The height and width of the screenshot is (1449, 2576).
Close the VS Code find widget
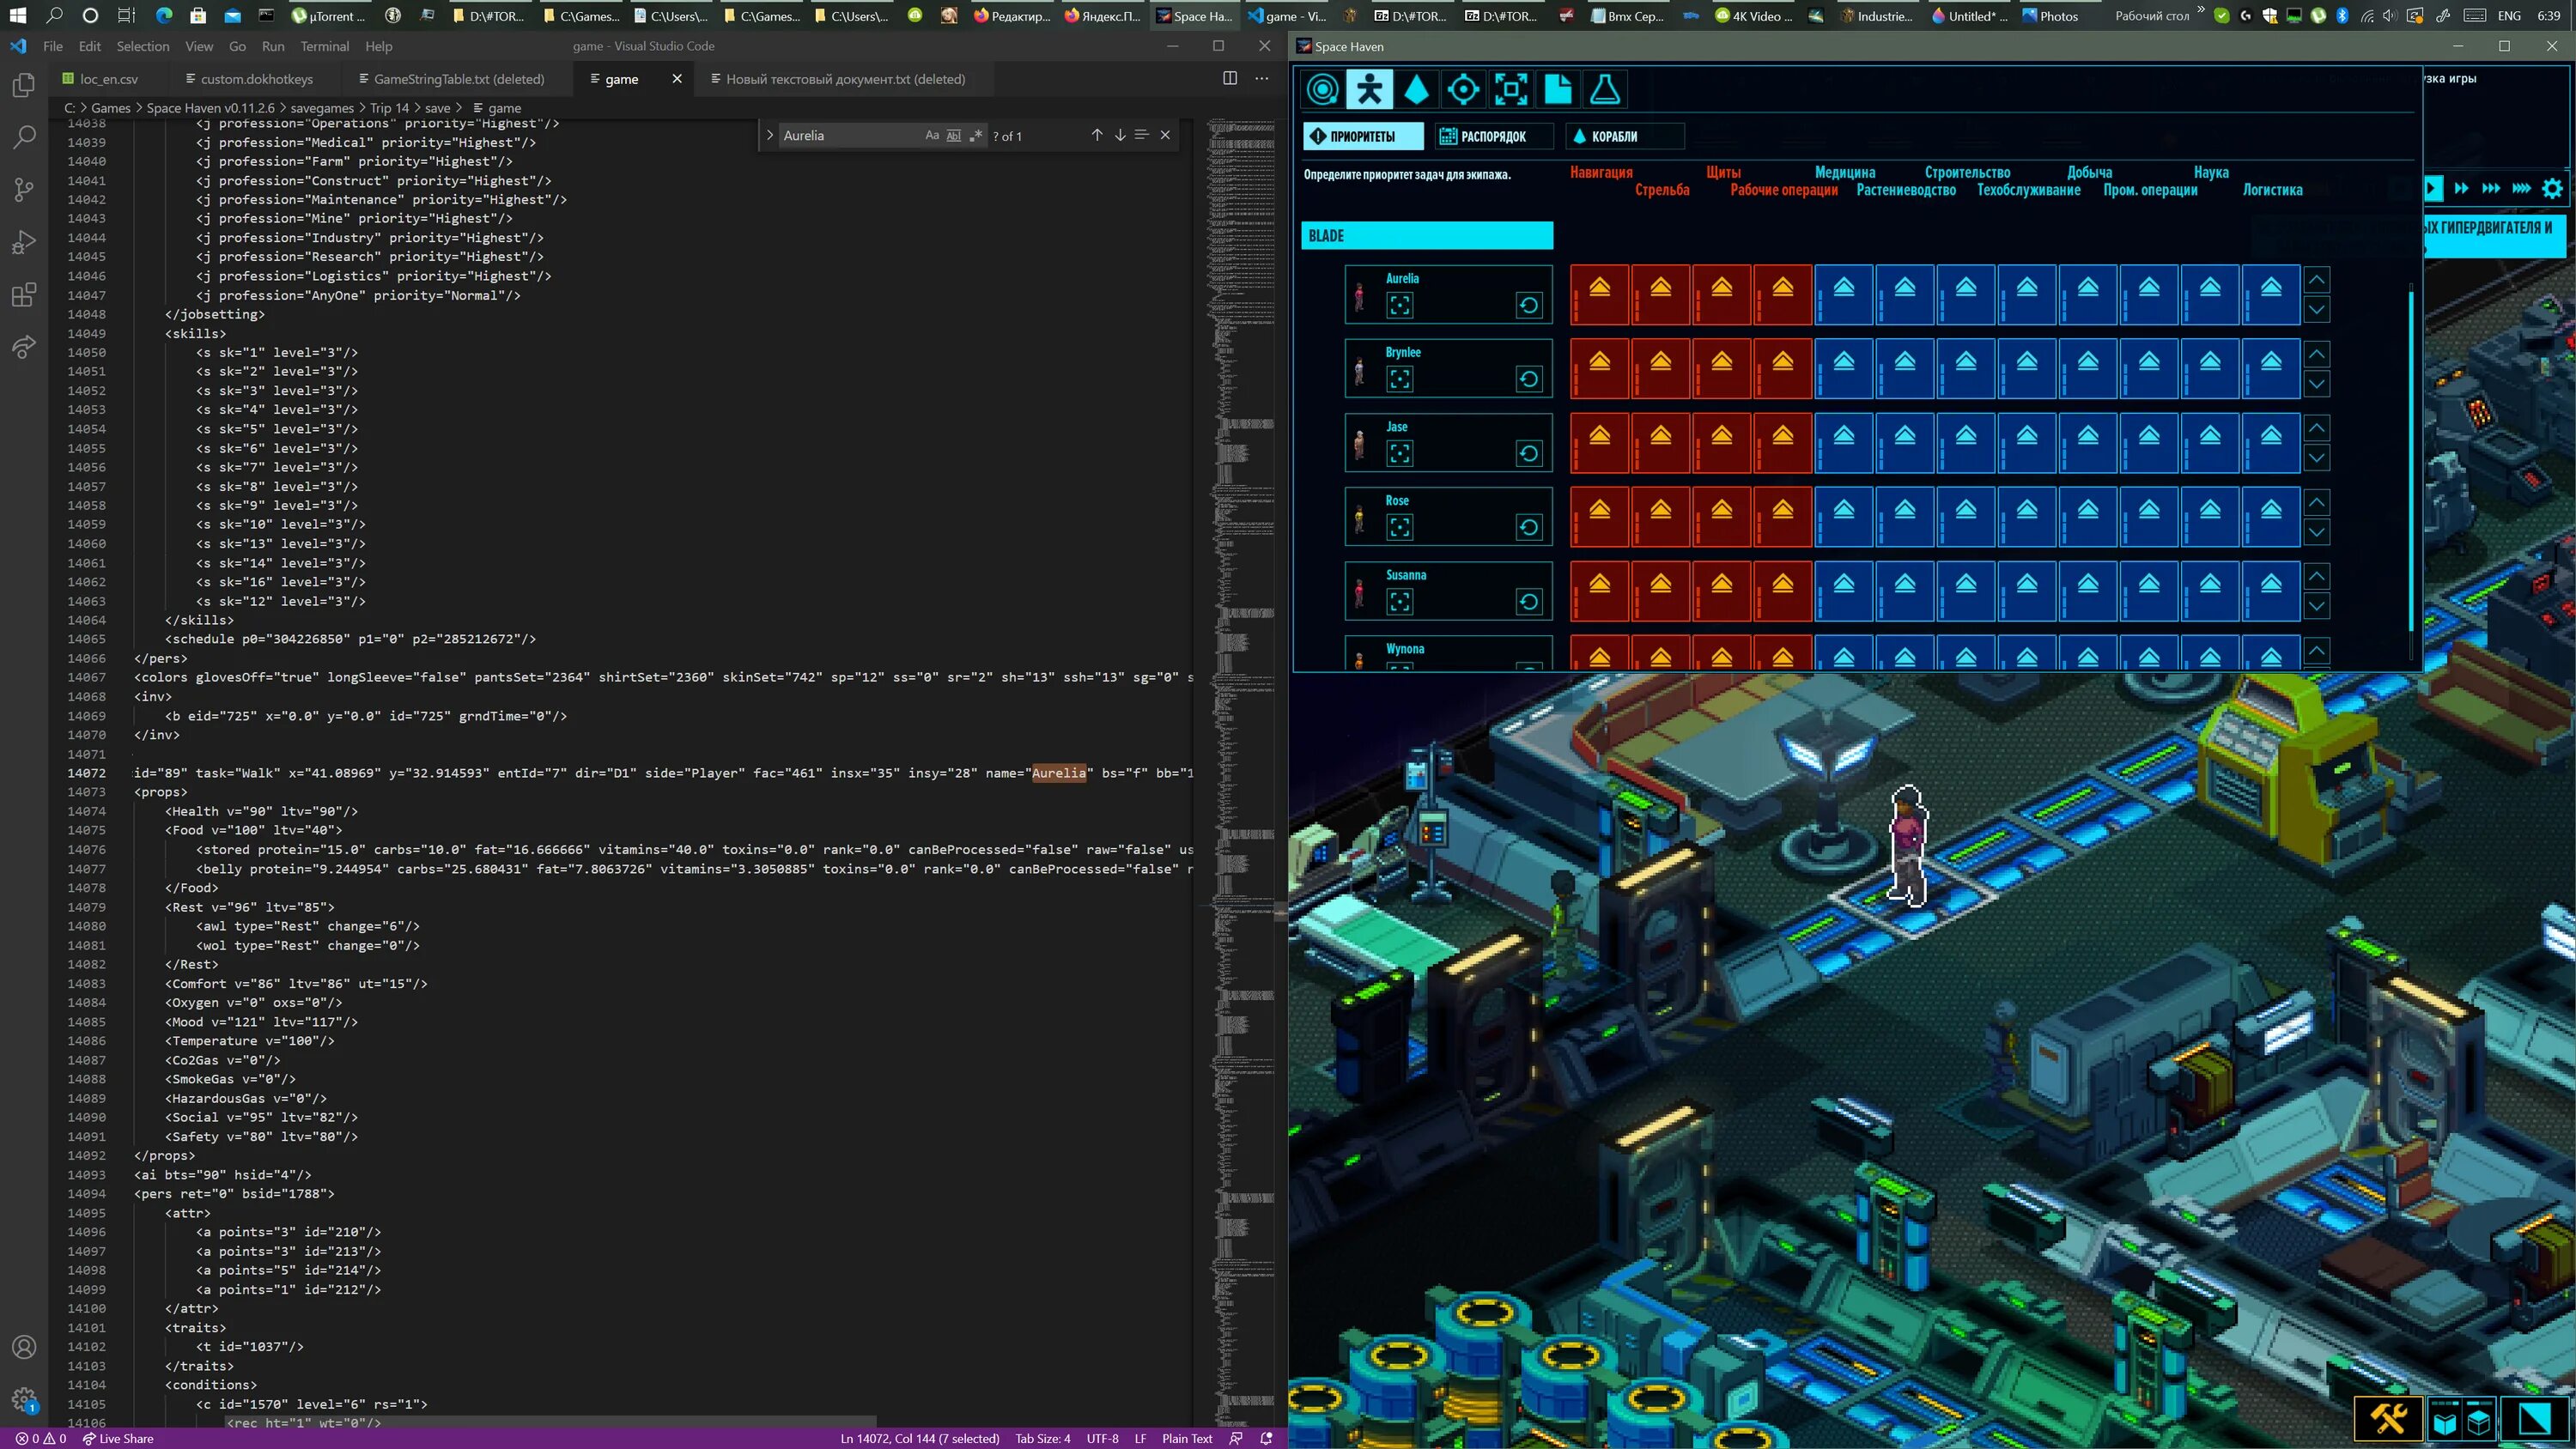click(x=1165, y=135)
